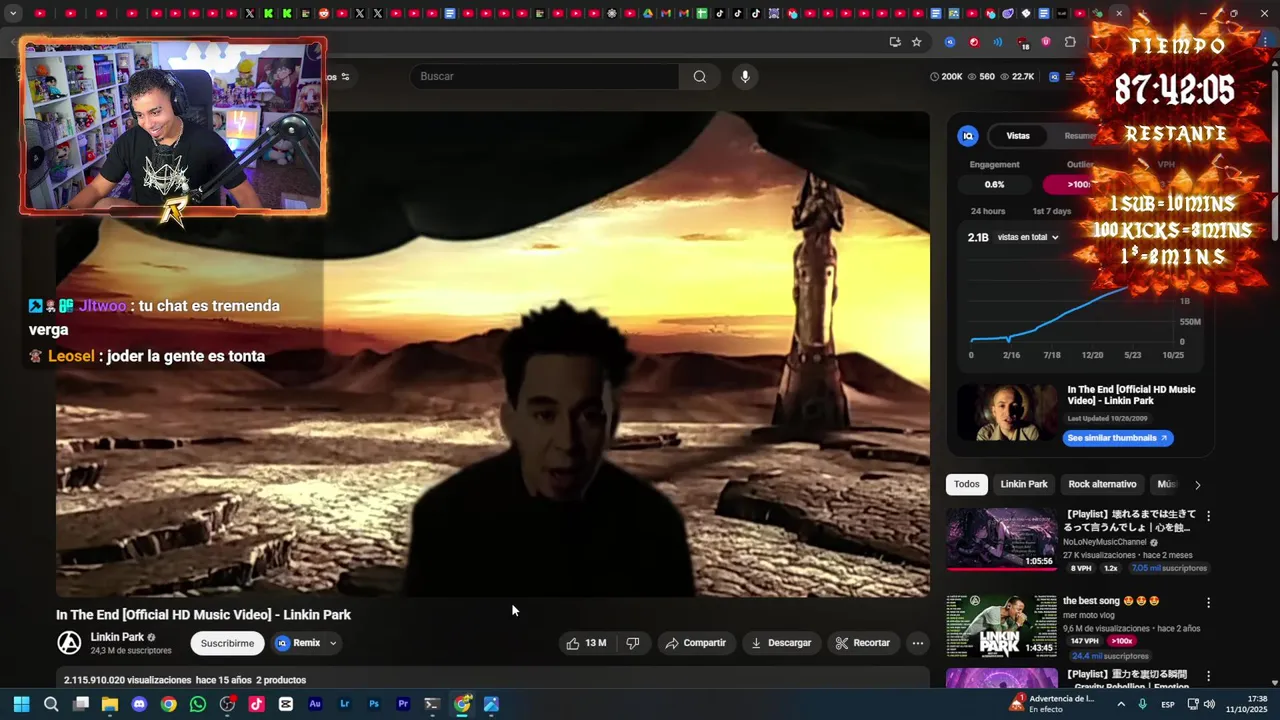Open the 1:05:56 playlist video thumbnail
Screen dimensions: 1280x720
(x=1001, y=538)
